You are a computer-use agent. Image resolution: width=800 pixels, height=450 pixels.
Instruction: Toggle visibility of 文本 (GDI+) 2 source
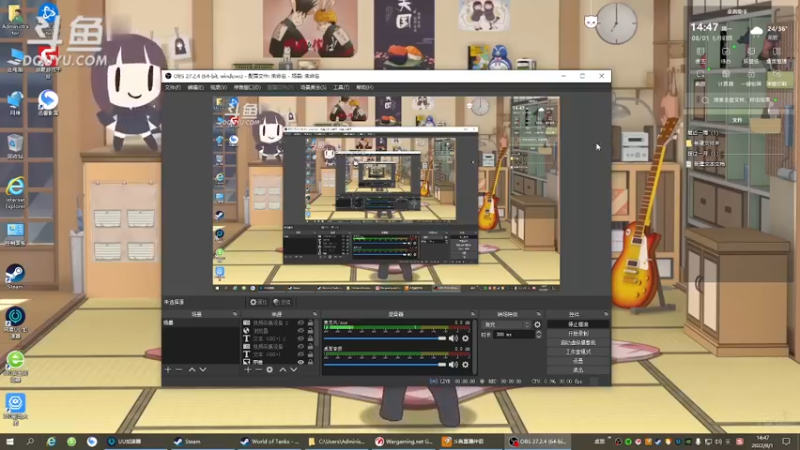click(301, 339)
